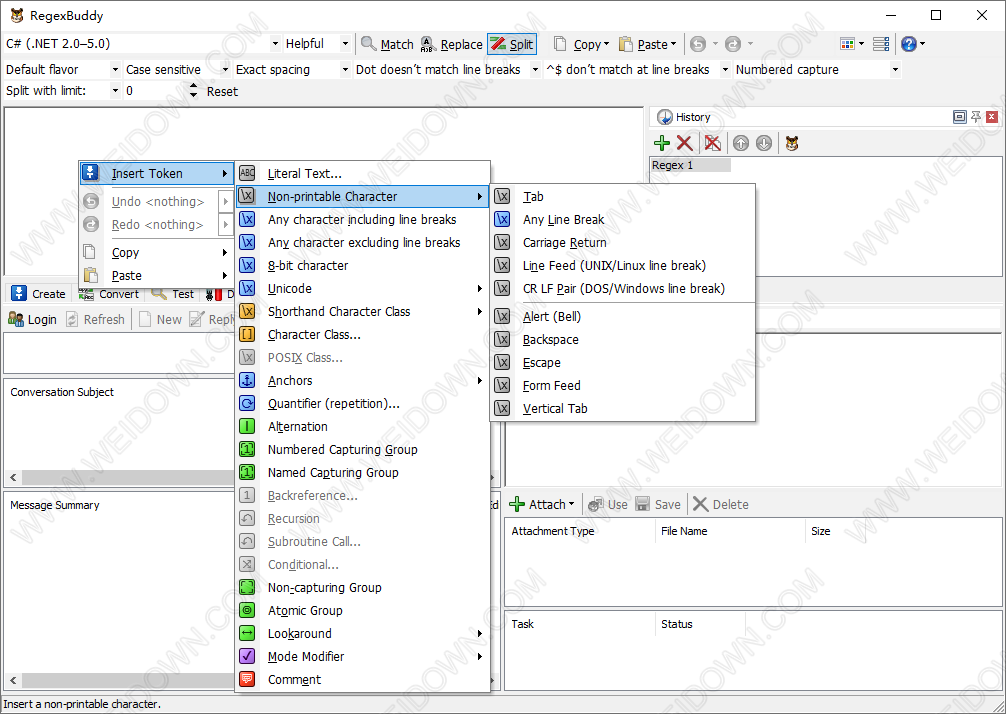The width and height of the screenshot is (1006, 714).
Task: Choose Numbered Capturing Group menu item
Action: click(x=362, y=450)
